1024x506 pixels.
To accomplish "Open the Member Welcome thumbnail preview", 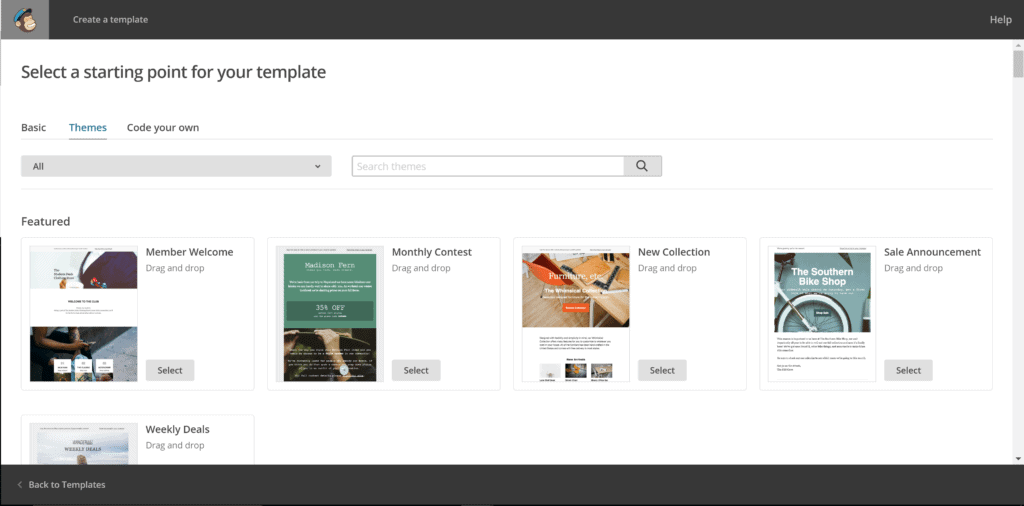I will (84, 314).
